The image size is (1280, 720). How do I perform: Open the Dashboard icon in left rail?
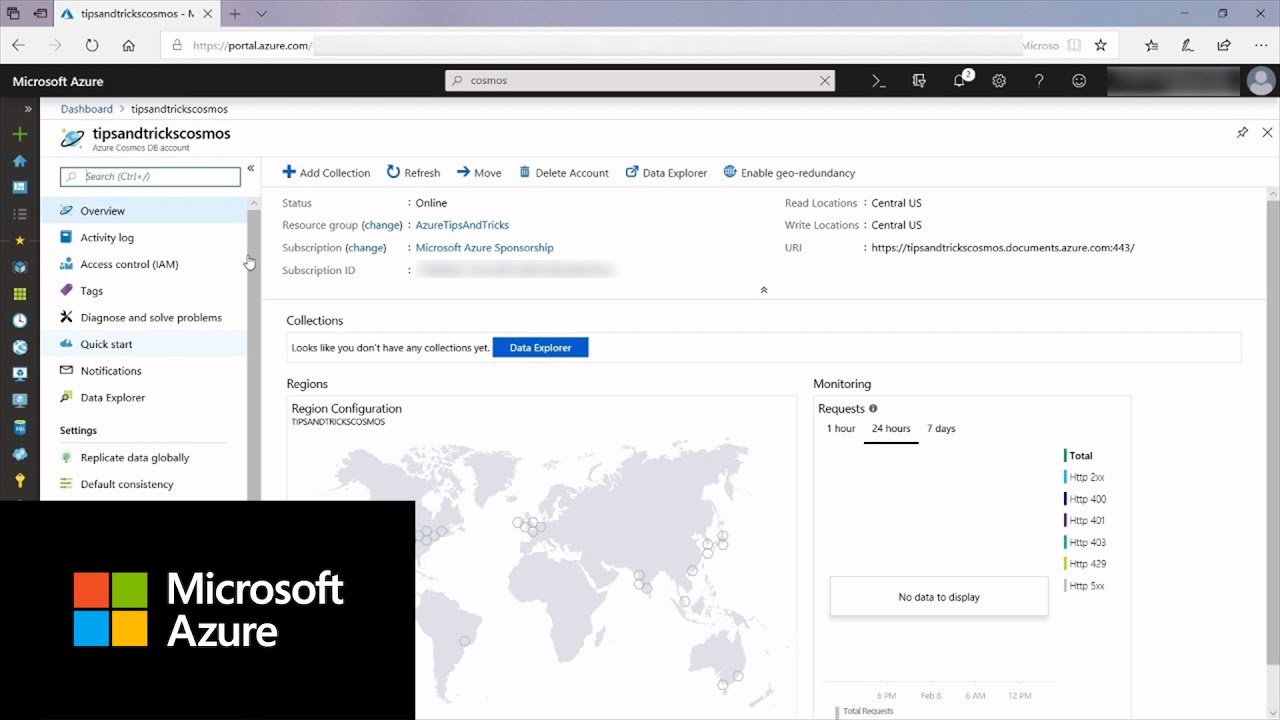tap(19, 187)
